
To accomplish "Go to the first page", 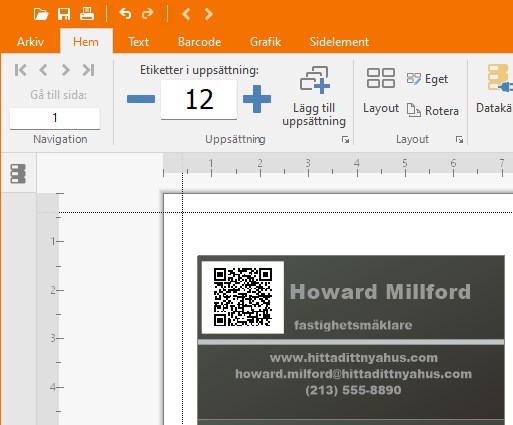I will click(x=21, y=70).
